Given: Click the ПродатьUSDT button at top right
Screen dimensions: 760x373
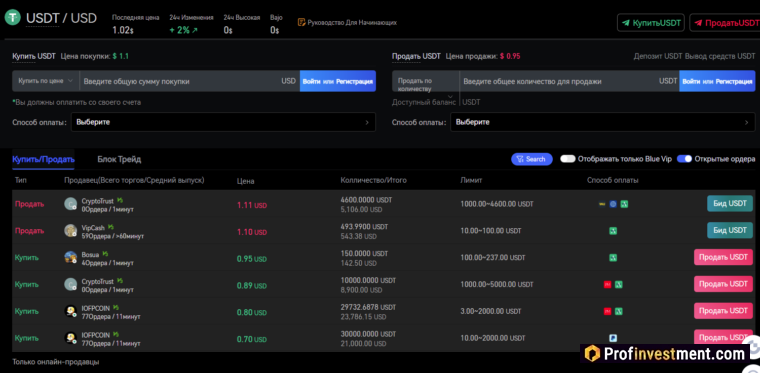Looking at the screenshot, I should click(726, 23).
